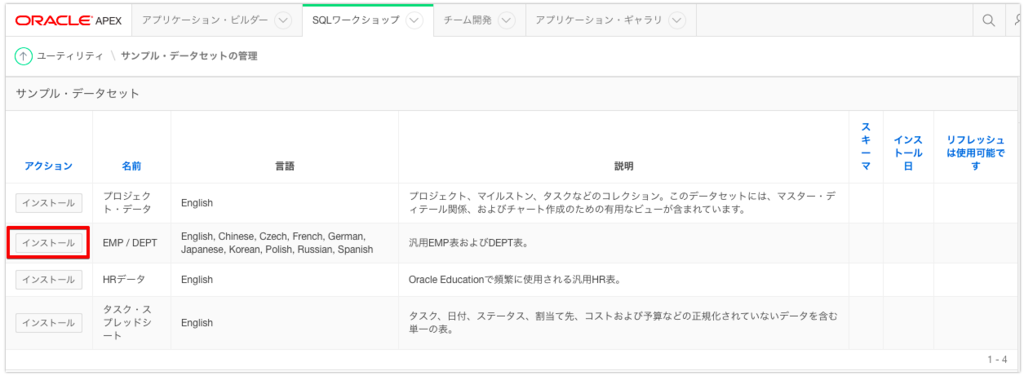This screenshot has height=376, width=1024.
Task: Click the サンプル・データセット region title
Action: [78, 93]
